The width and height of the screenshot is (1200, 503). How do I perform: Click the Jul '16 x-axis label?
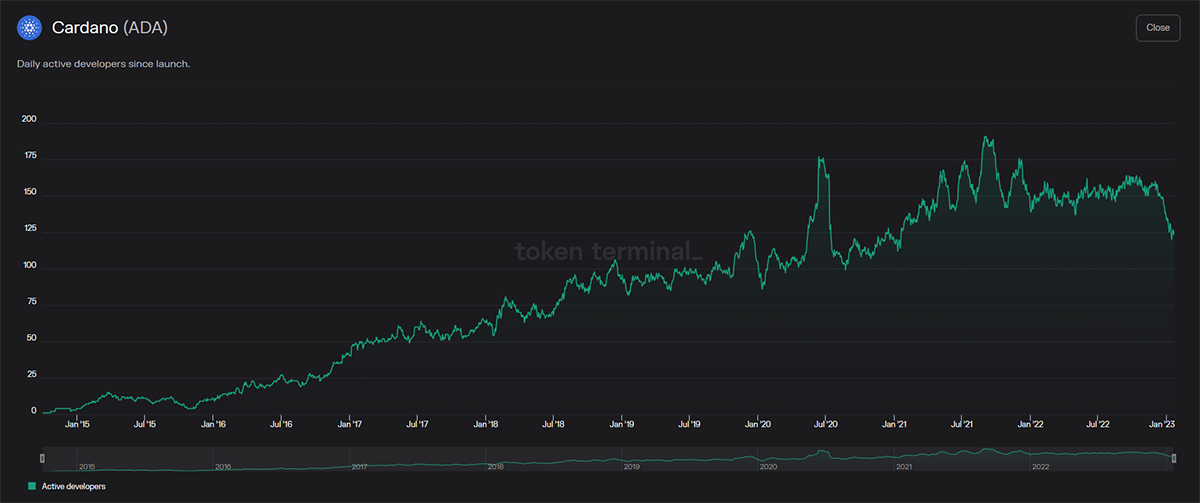point(281,424)
